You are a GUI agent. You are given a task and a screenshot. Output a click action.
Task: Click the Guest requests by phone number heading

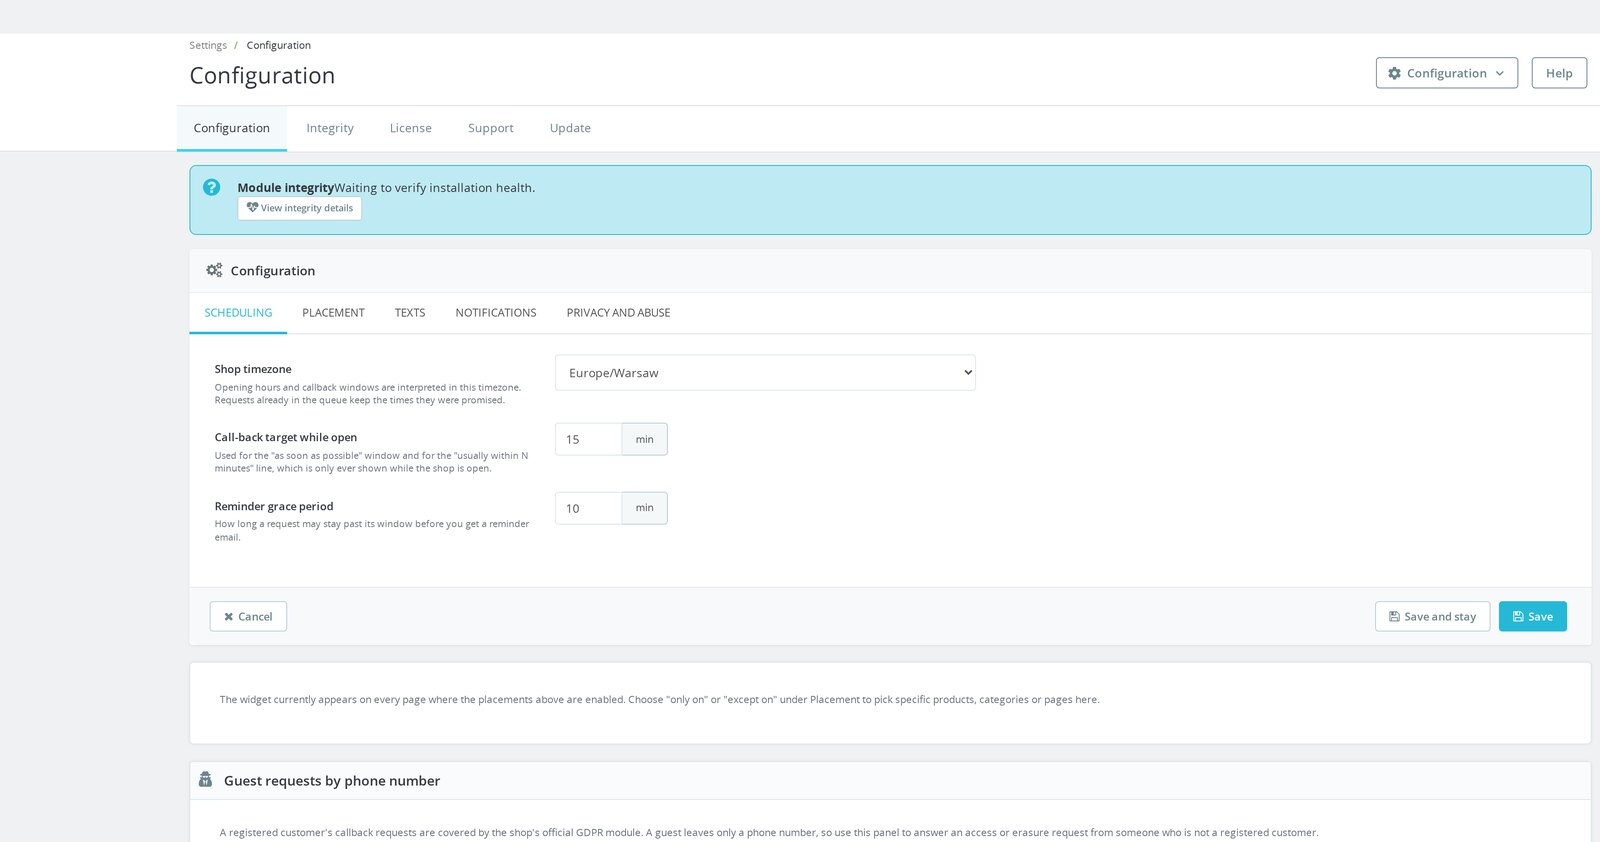coord(332,781)
